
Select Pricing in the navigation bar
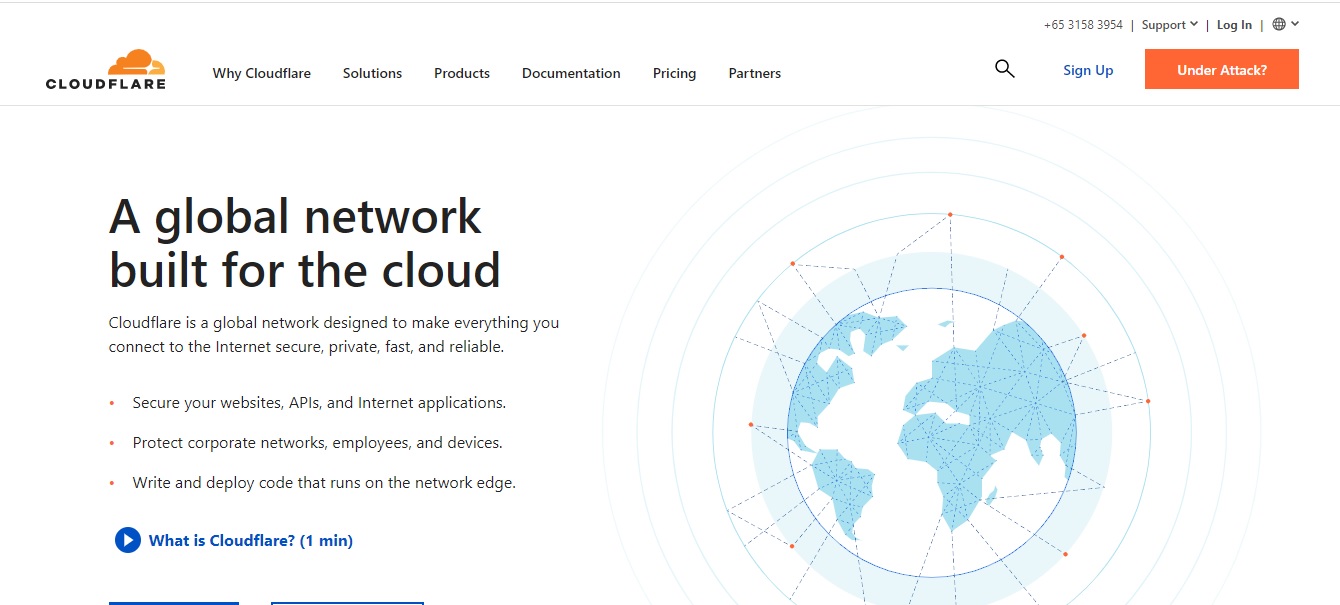[675, 73]
